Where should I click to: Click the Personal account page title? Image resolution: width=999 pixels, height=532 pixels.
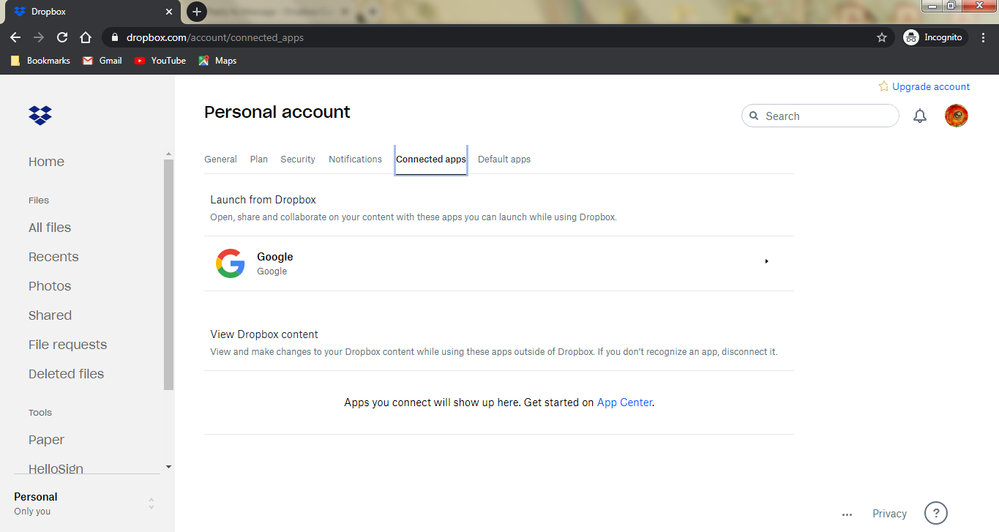pos(277,112)
